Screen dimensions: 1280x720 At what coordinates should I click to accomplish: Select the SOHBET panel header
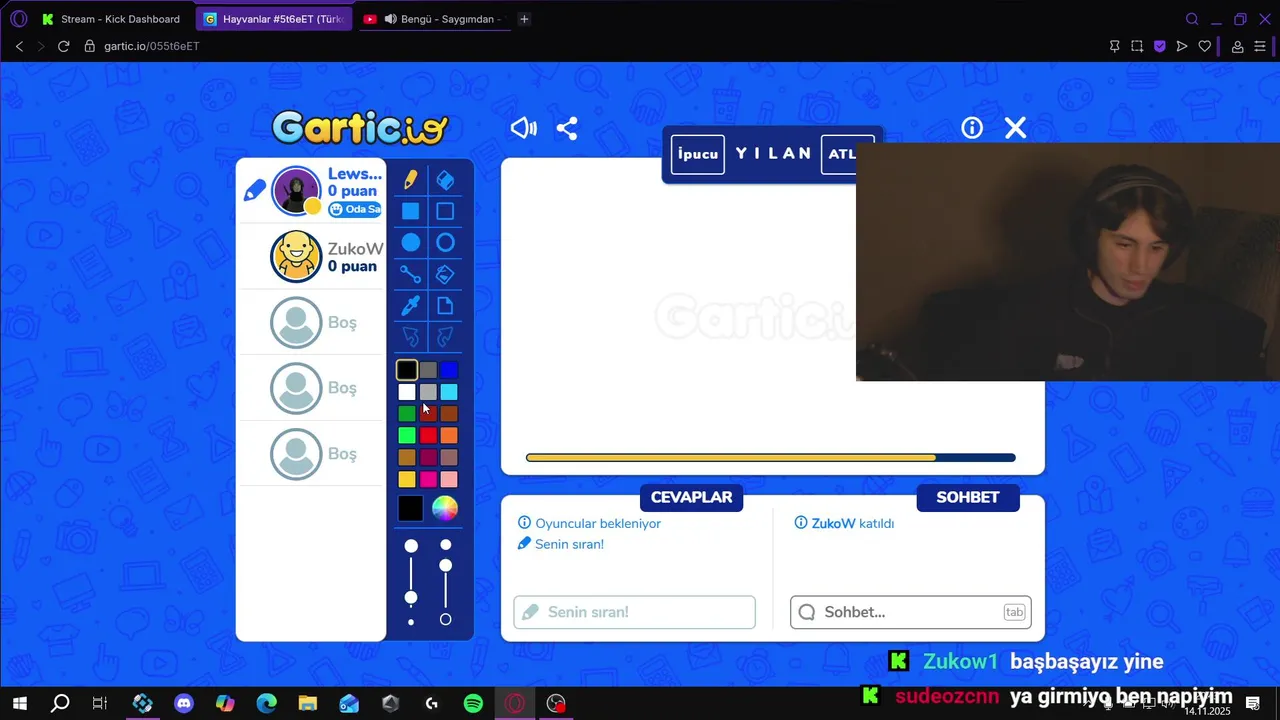967,497
